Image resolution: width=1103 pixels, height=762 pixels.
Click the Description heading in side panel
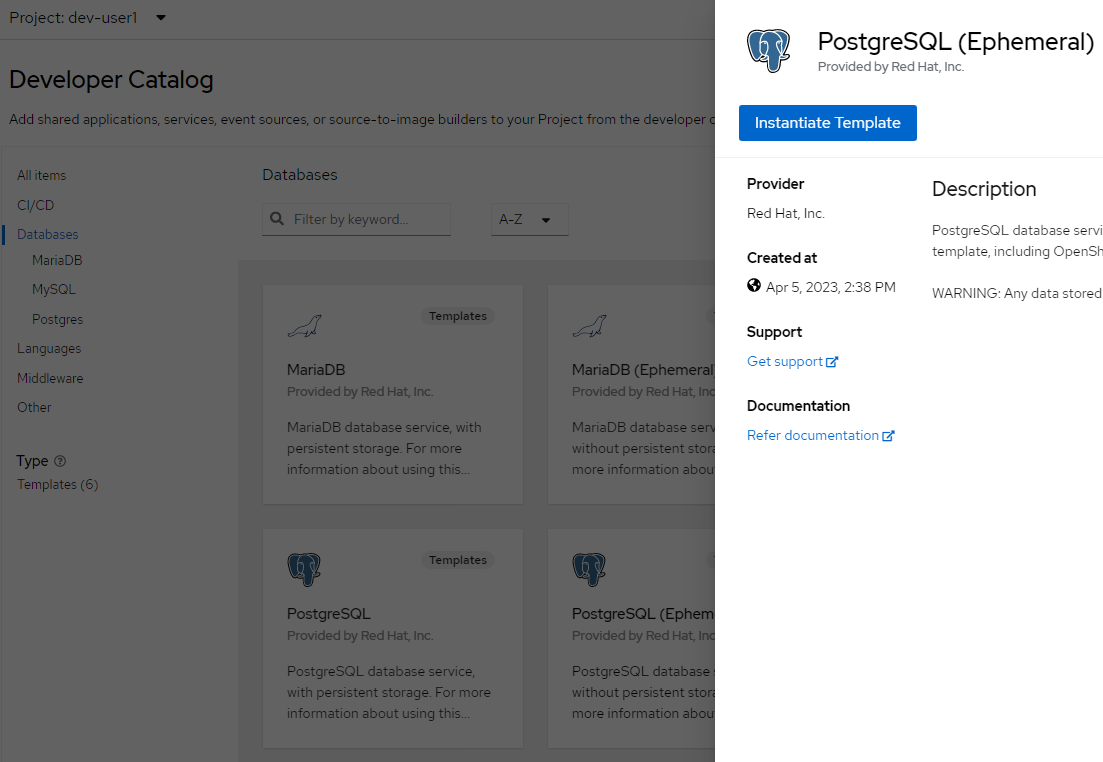click(984, 189)
